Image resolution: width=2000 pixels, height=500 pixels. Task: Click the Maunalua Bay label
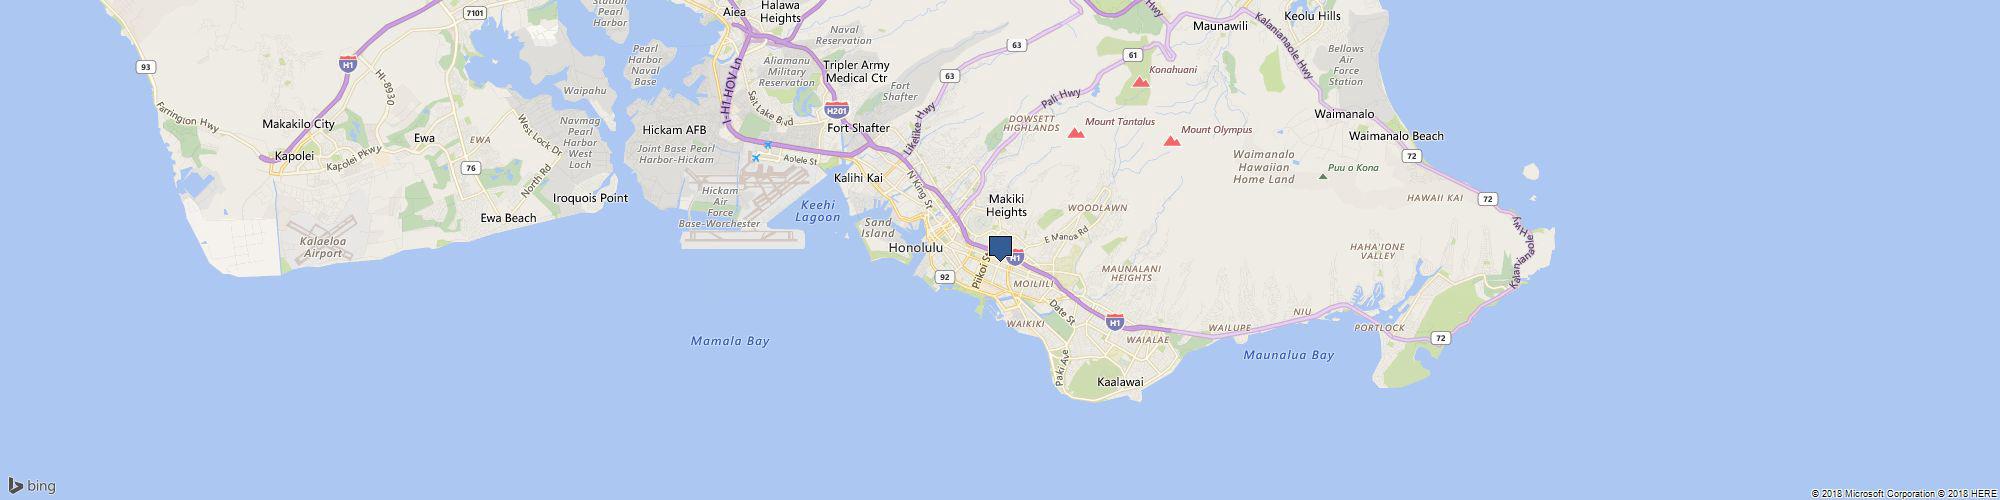1289,355
